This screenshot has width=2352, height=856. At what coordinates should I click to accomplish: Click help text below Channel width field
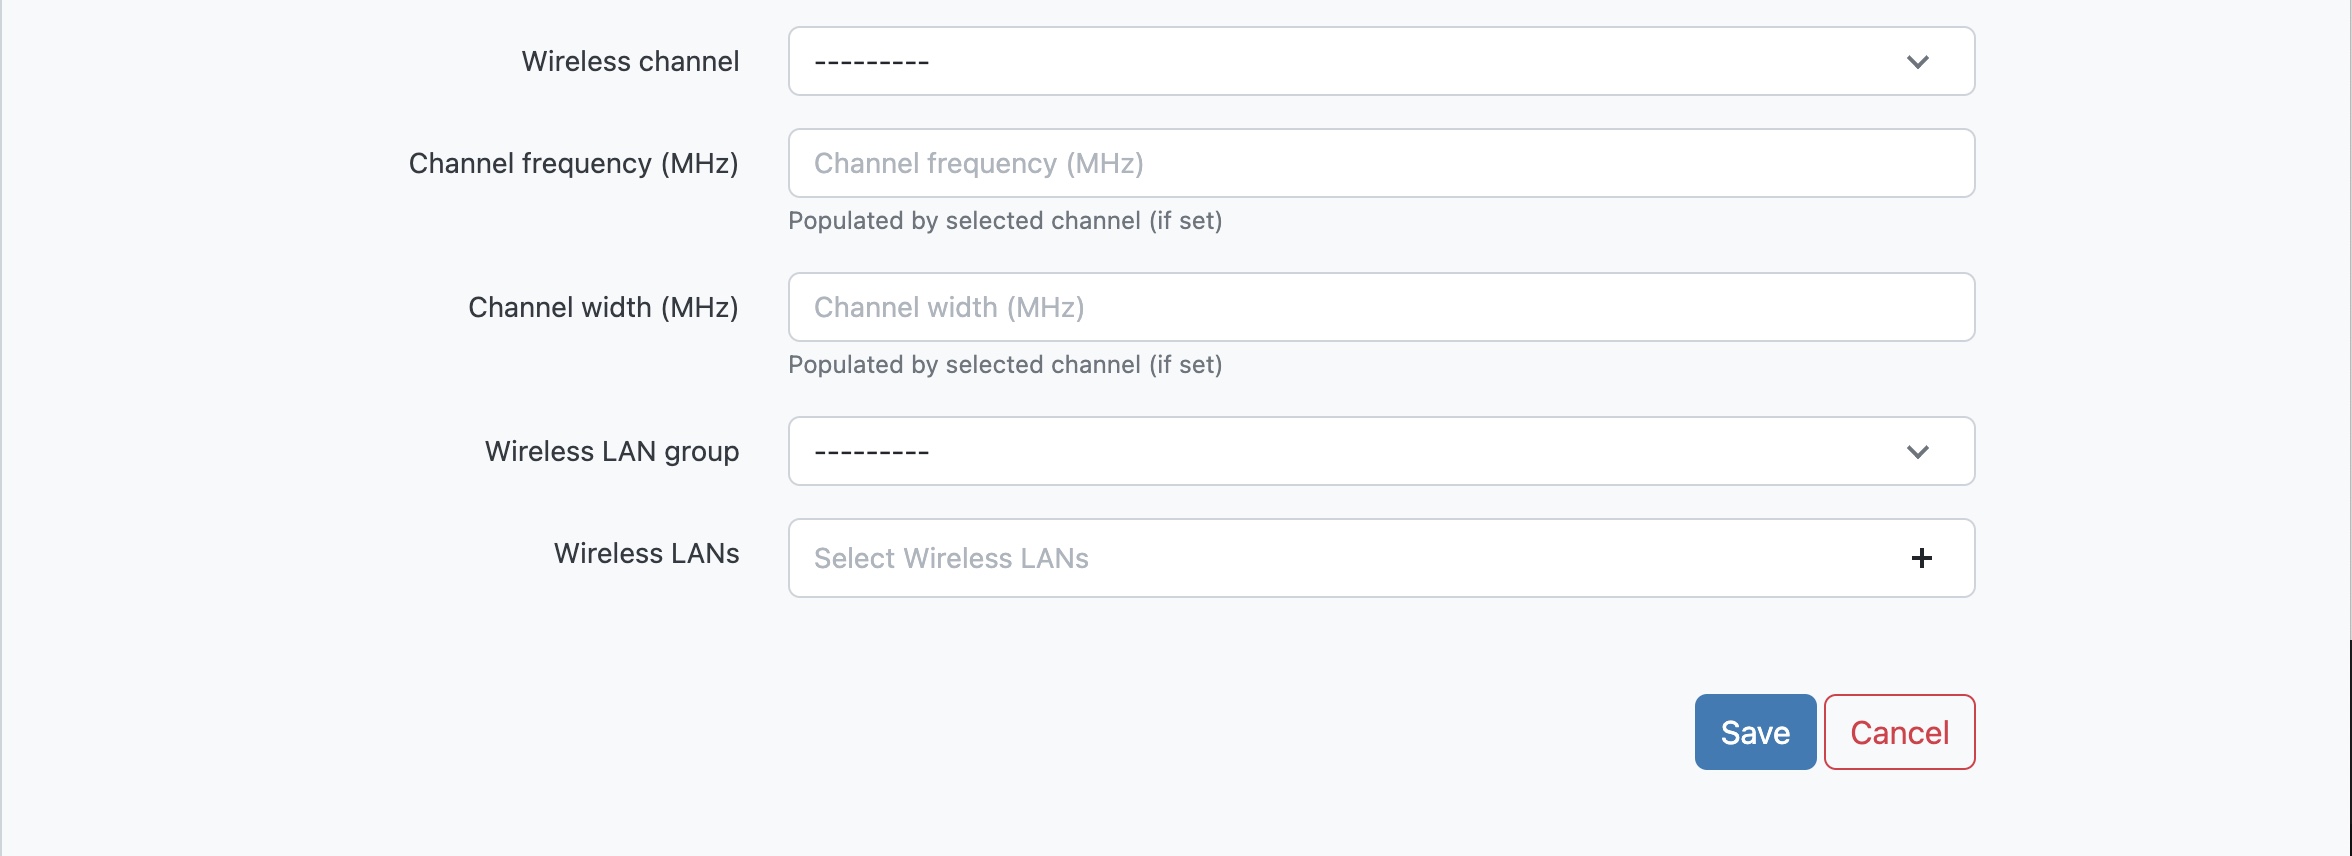[1005, 365]
